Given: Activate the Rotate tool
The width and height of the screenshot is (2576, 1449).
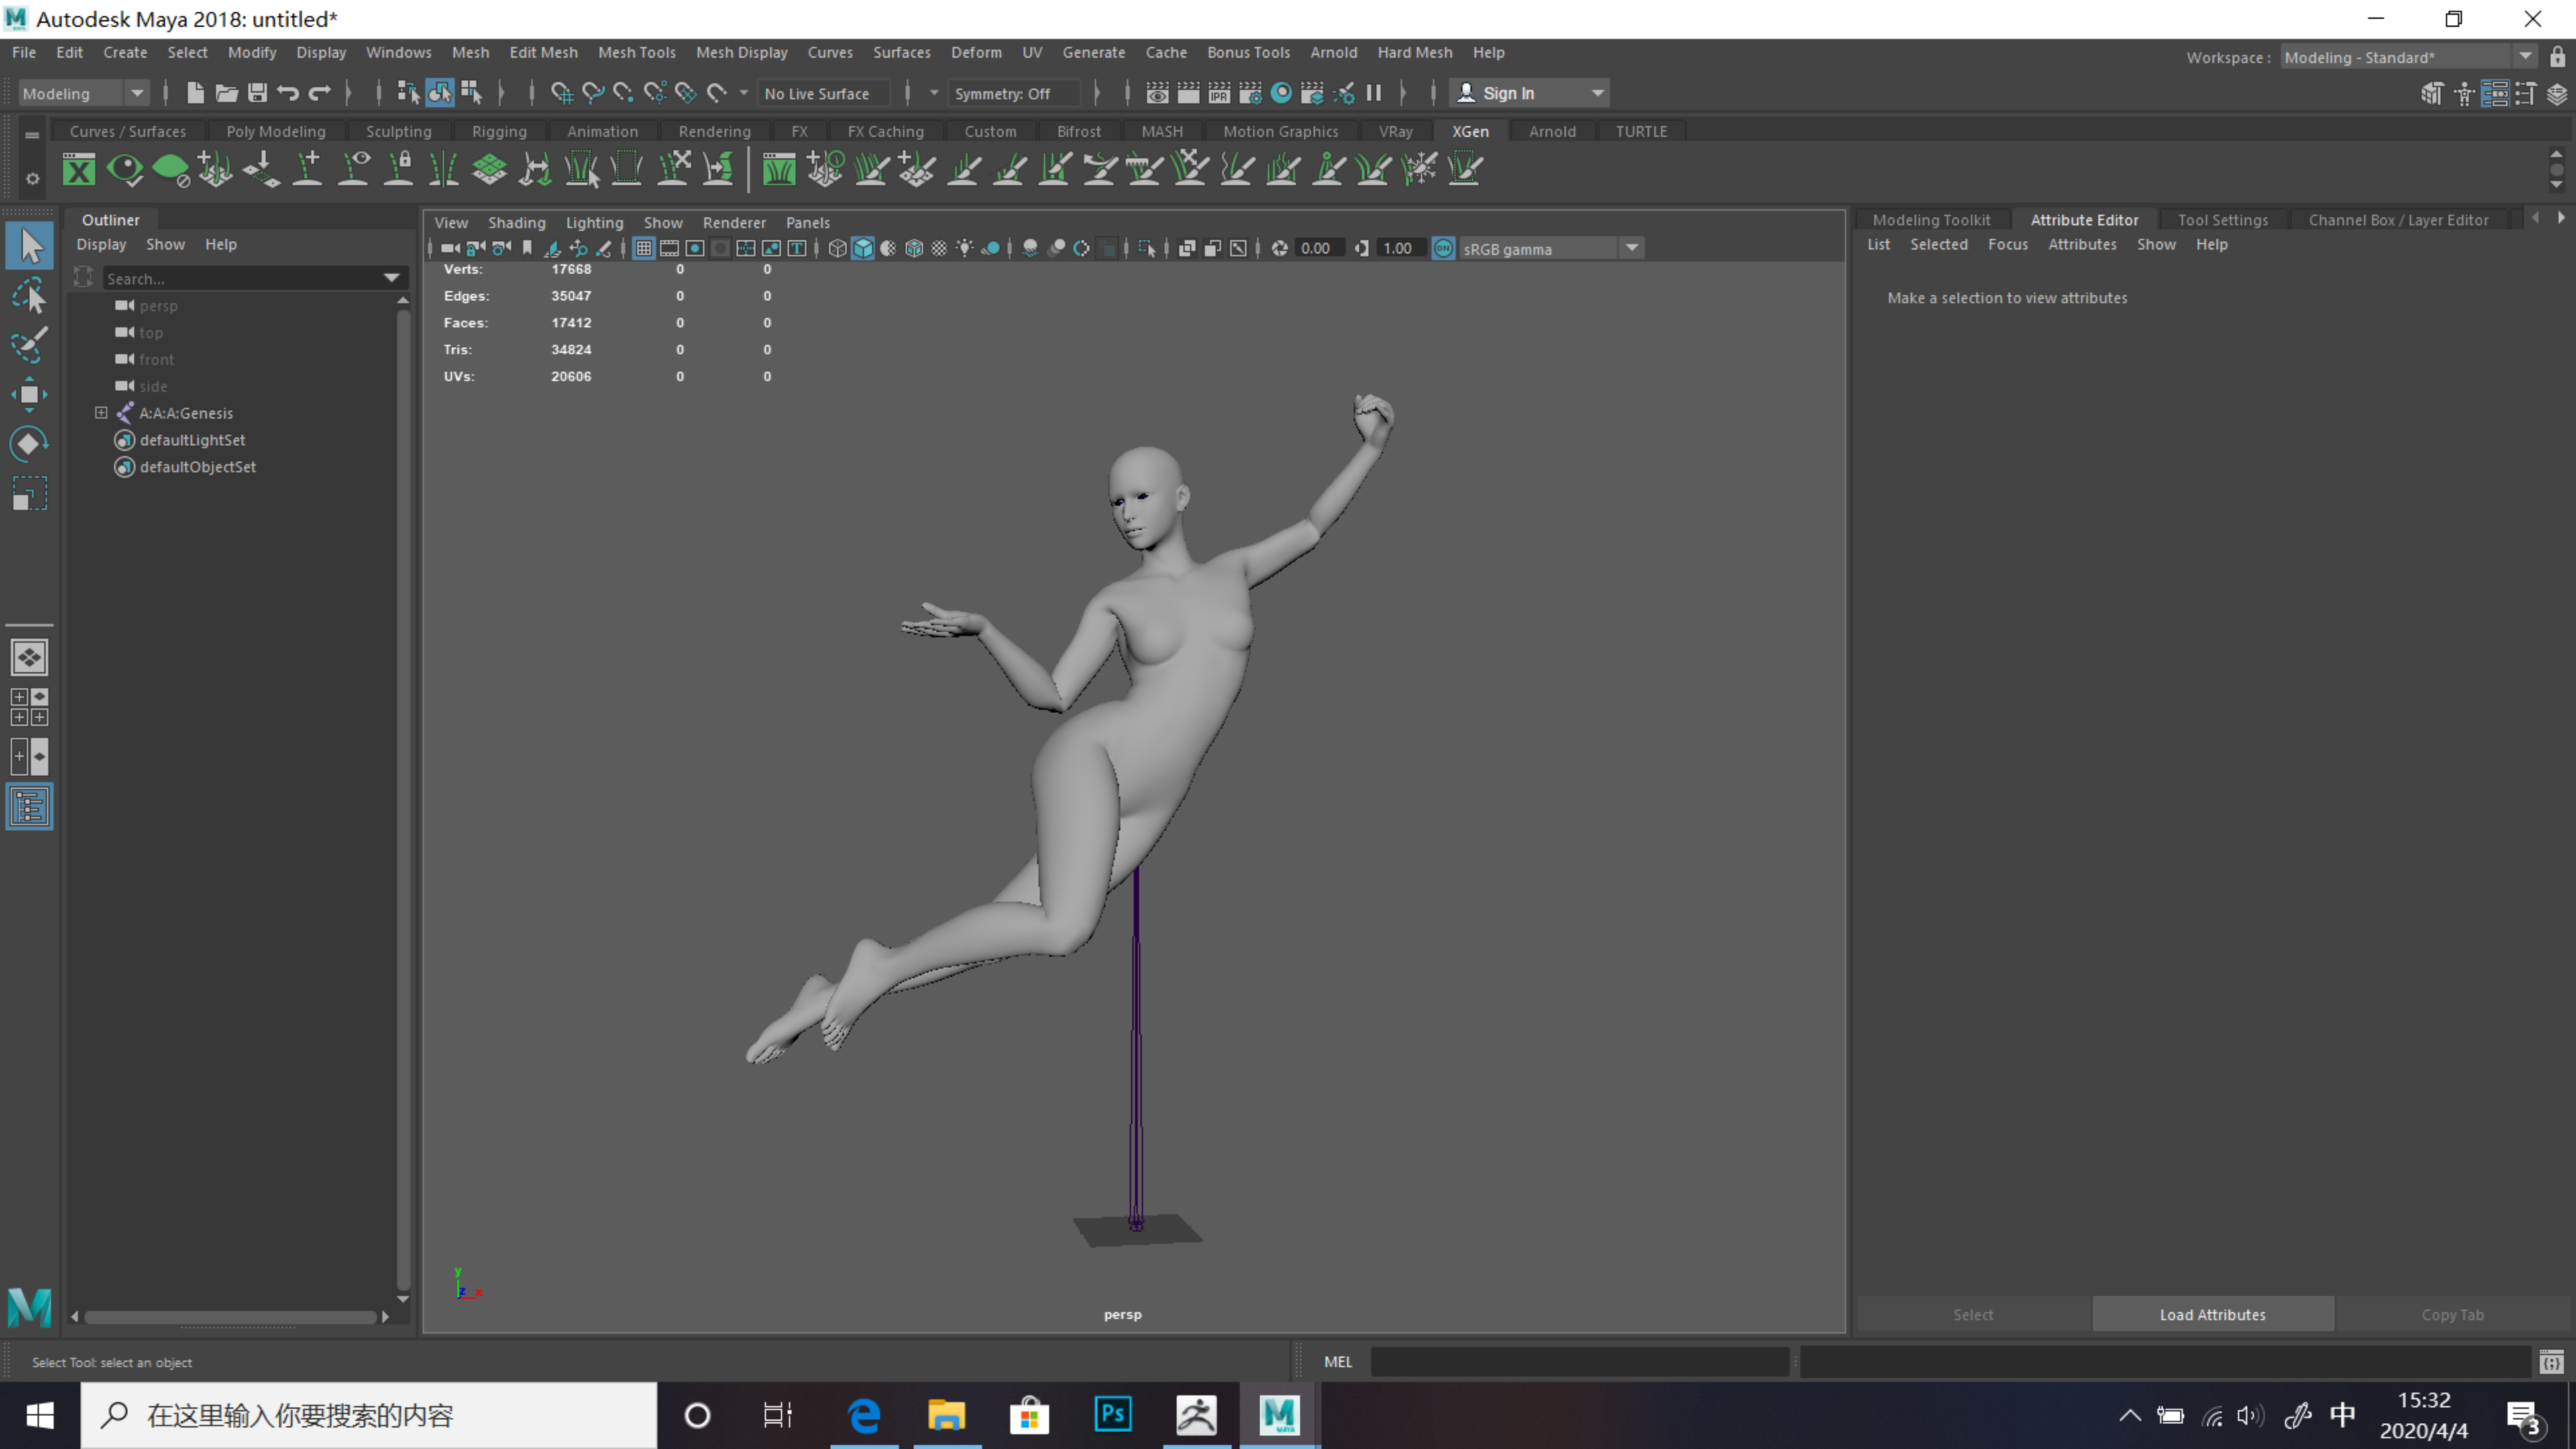Looking at the screenshot, I should click(x=29, y=443).
